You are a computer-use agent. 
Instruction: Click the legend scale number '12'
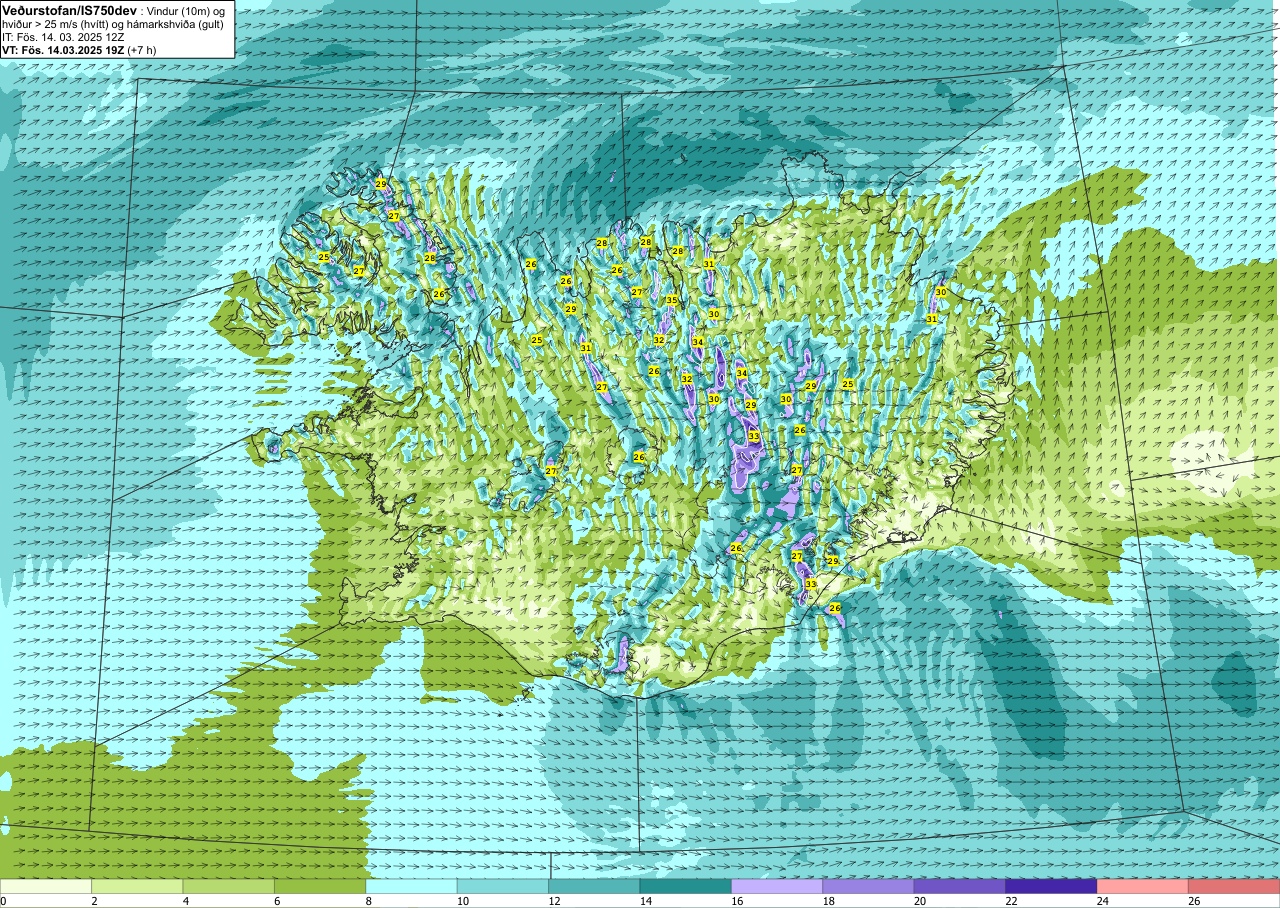pyautogui.click(x=555, y=901)
